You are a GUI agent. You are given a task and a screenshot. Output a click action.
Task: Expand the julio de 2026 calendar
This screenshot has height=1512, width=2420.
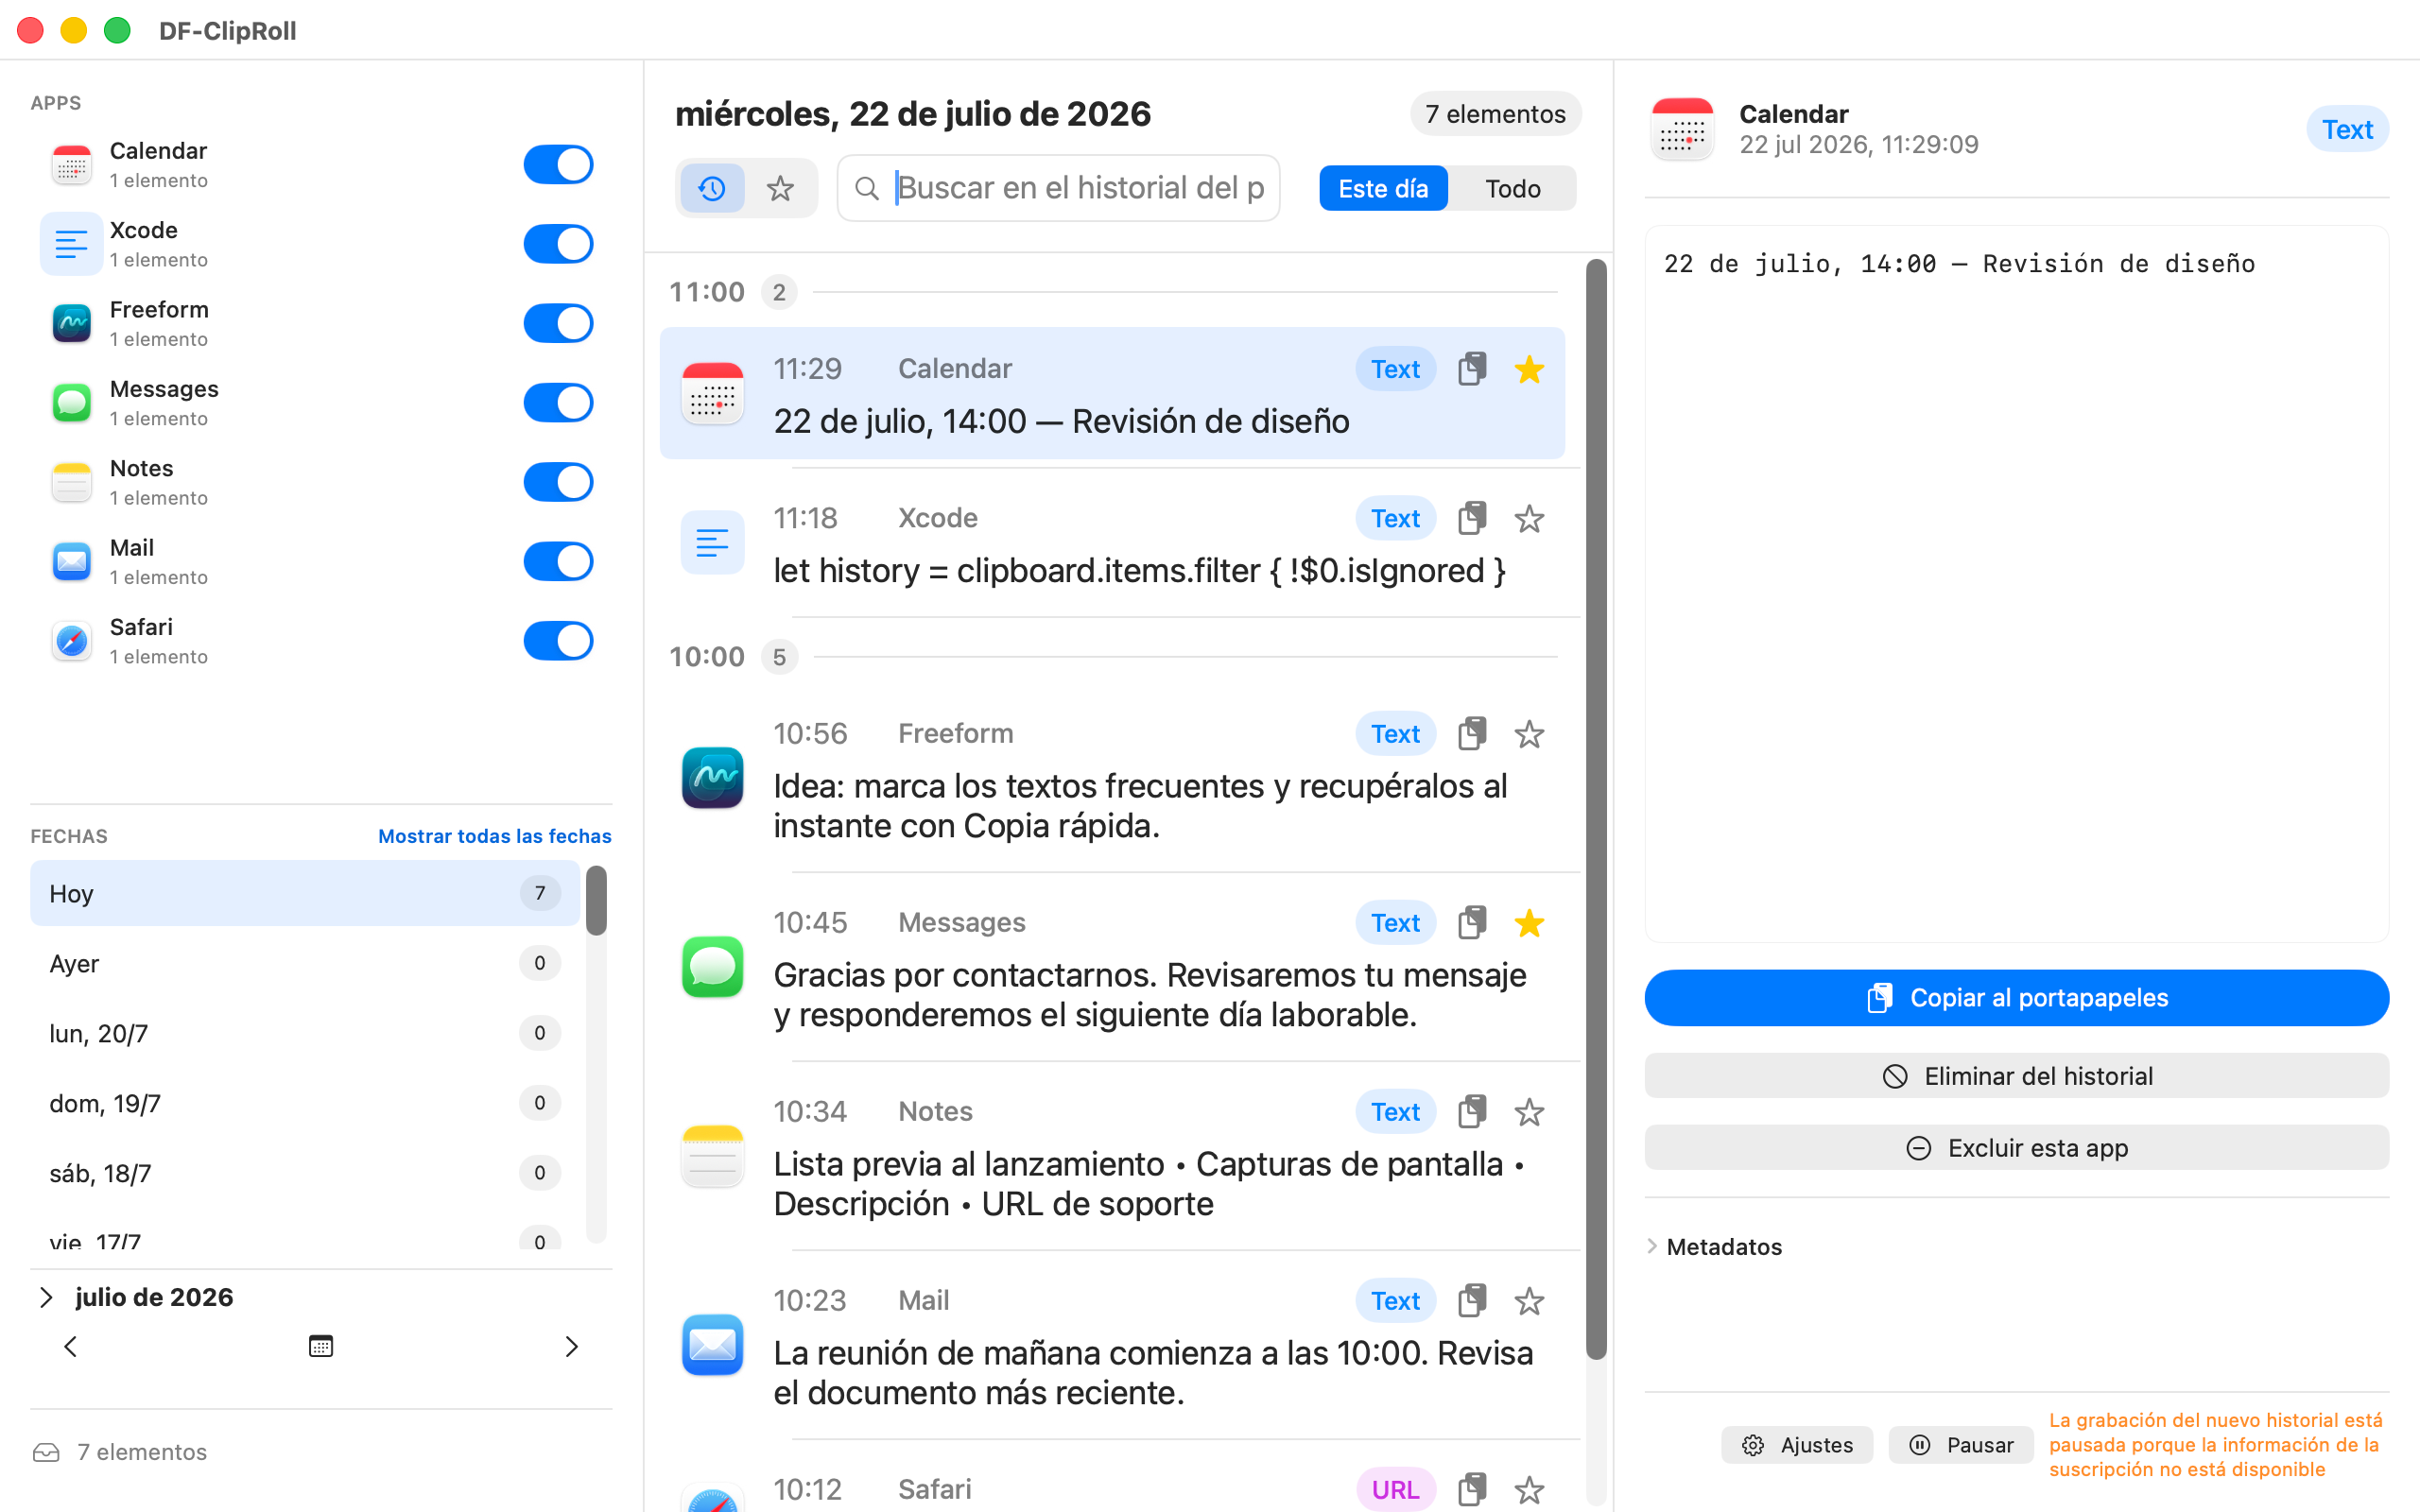(46, 1297)
